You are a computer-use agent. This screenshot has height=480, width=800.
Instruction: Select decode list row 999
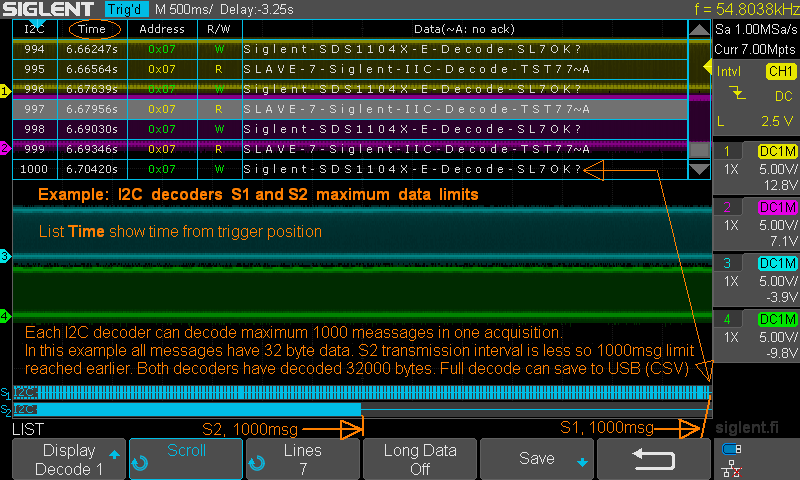350,149
